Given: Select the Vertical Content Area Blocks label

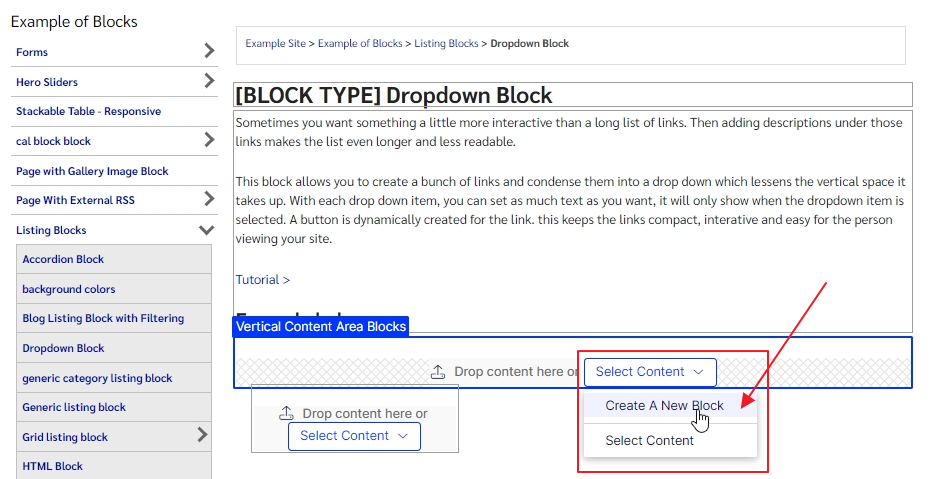Looking at the screenshot, I should click(321, 327).
